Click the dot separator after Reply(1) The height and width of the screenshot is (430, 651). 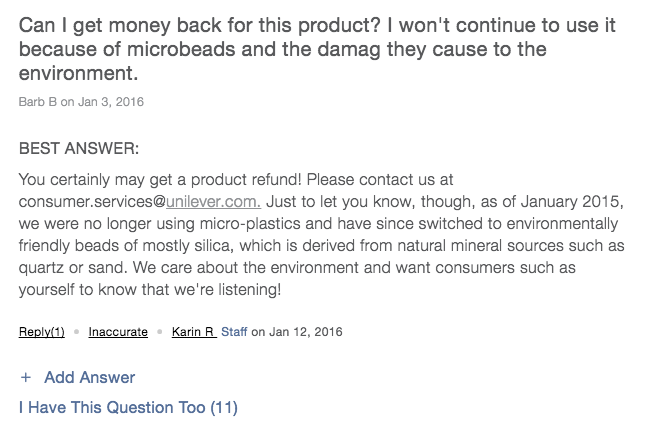tap(77, 332)
